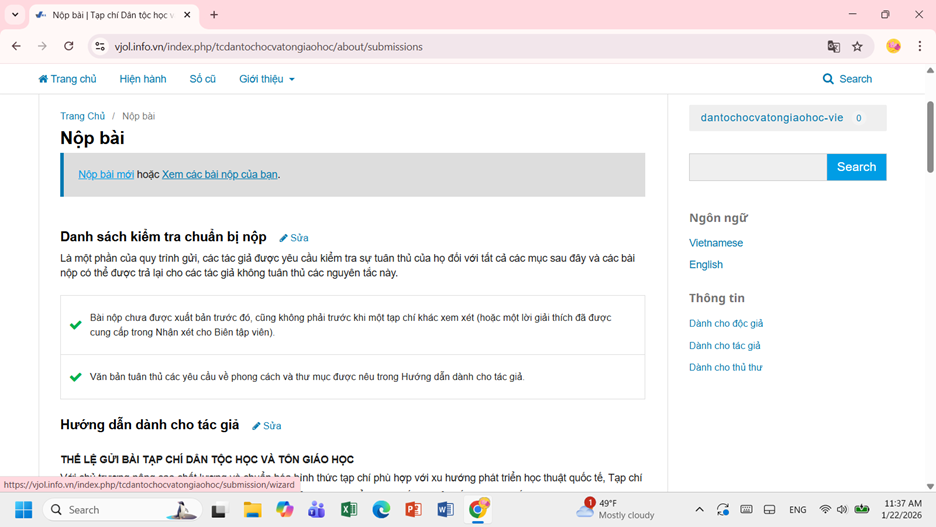Open the Số cũ menu item
936x527 pixels.
click(x=202, y=79)
